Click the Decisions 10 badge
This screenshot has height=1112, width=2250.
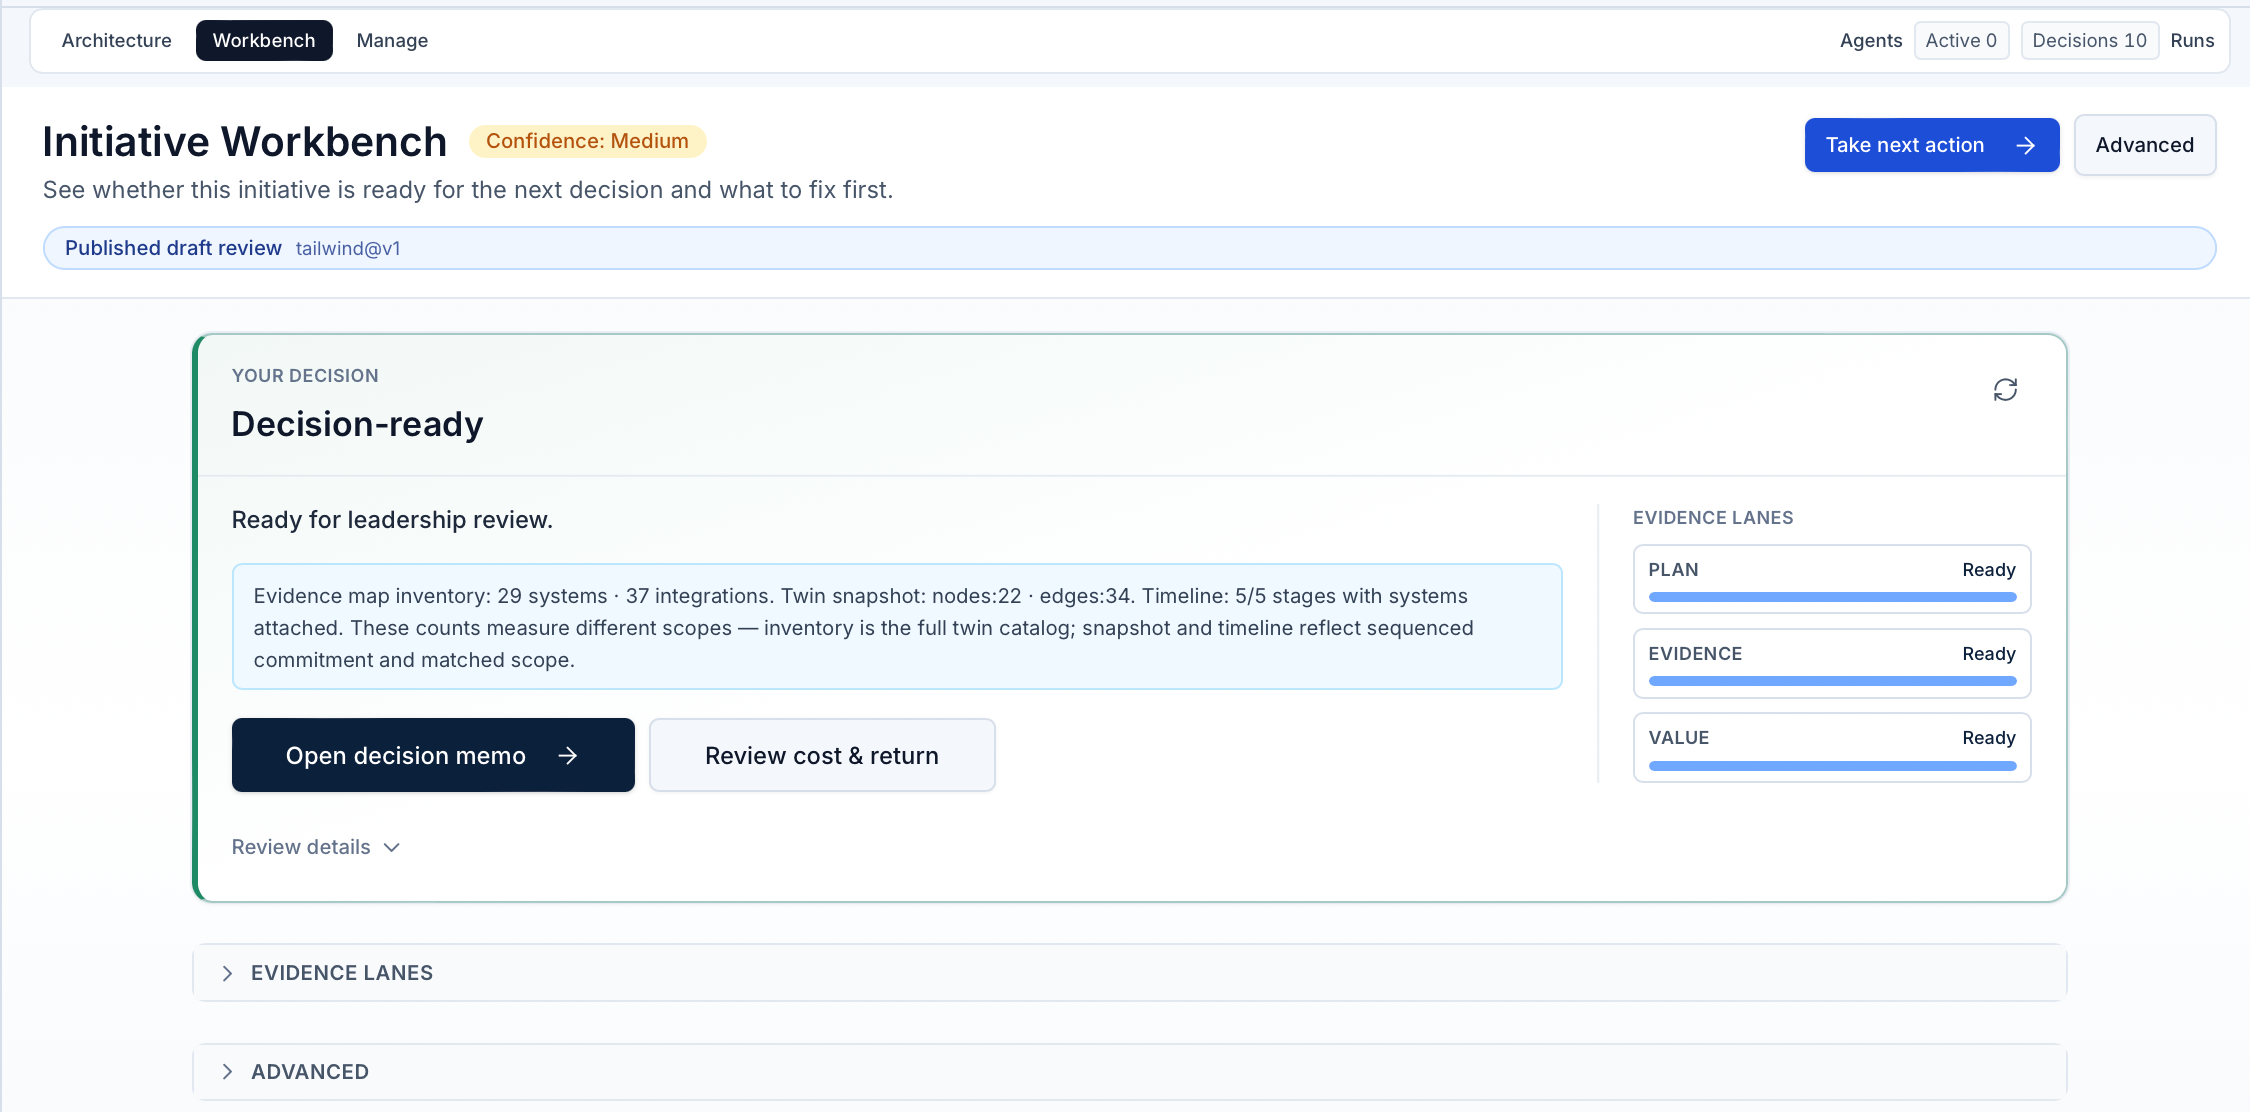pyautogui.click(x=2089, y=41)
